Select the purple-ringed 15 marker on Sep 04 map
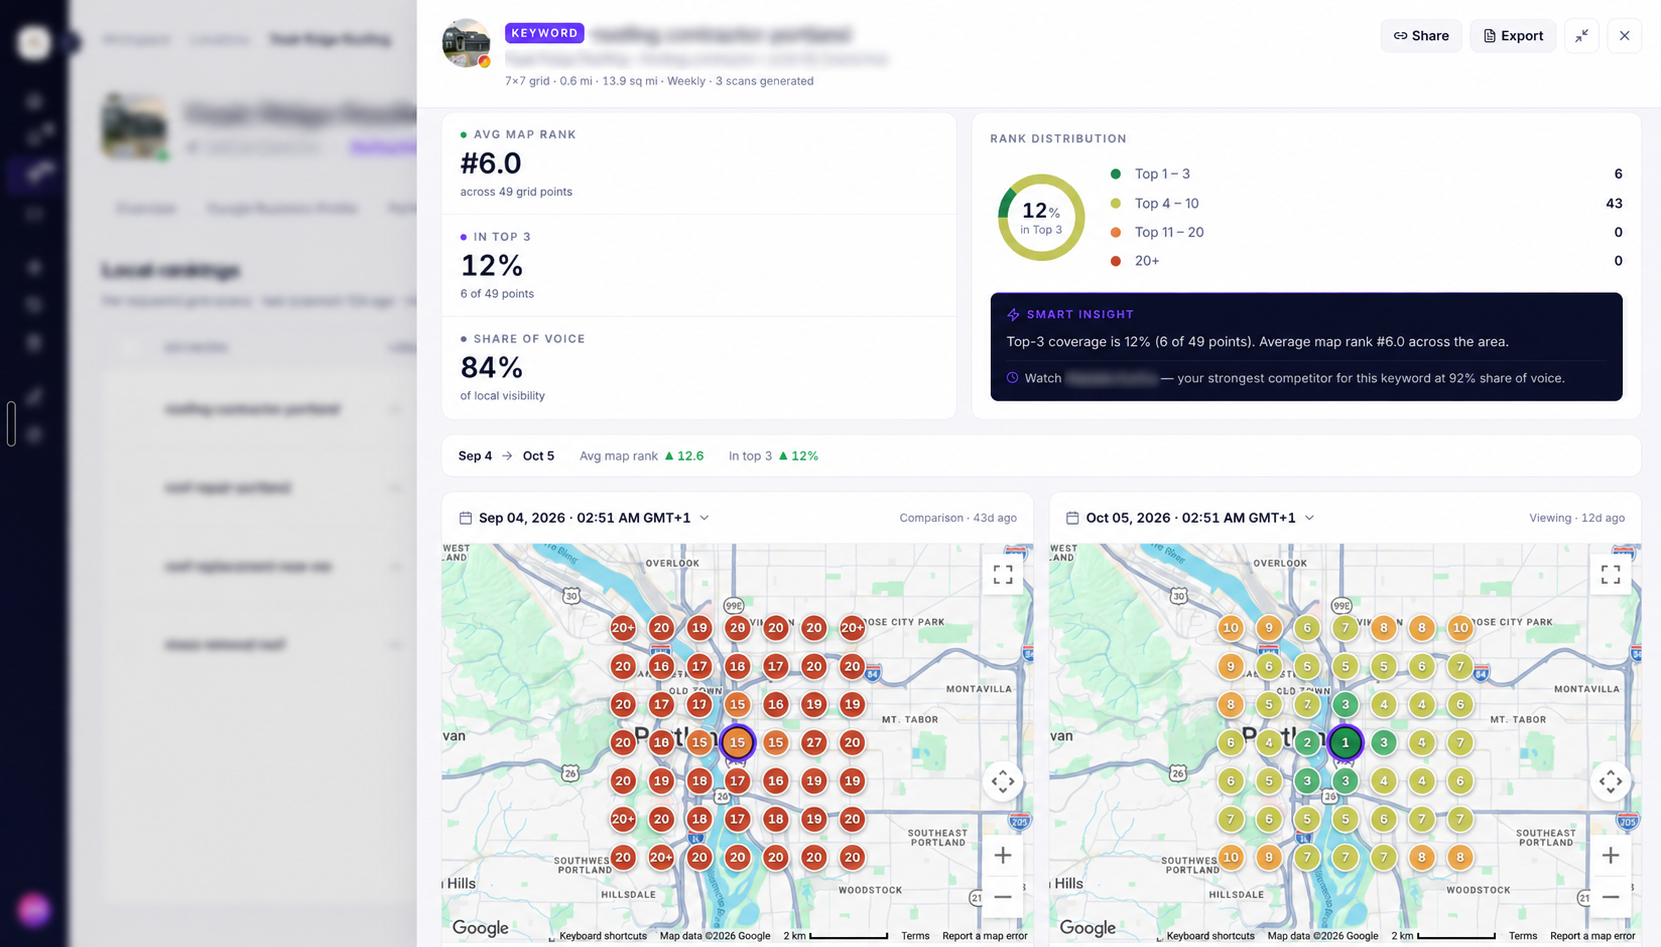 click(737, 743)
